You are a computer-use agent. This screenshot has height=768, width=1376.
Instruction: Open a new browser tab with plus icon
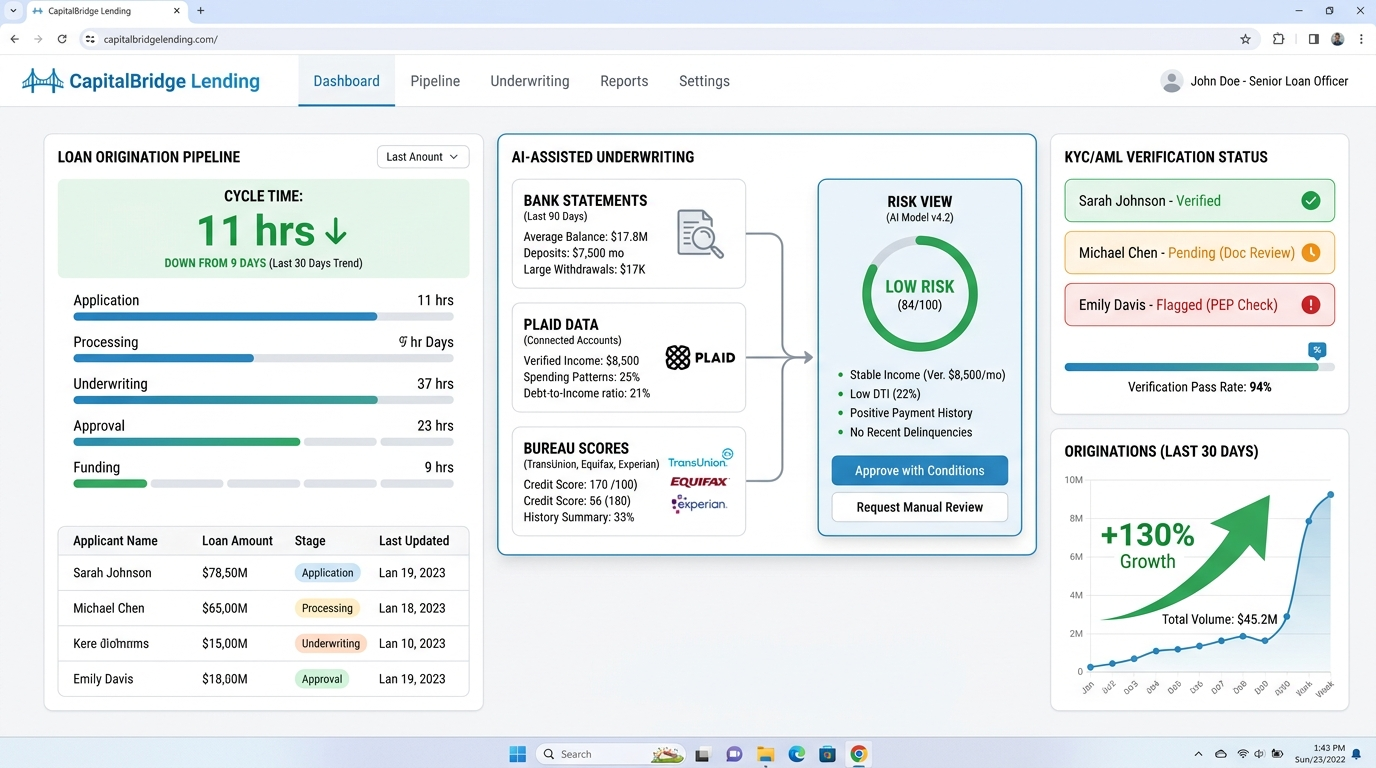pyautogui.click(x=200, y=11)
